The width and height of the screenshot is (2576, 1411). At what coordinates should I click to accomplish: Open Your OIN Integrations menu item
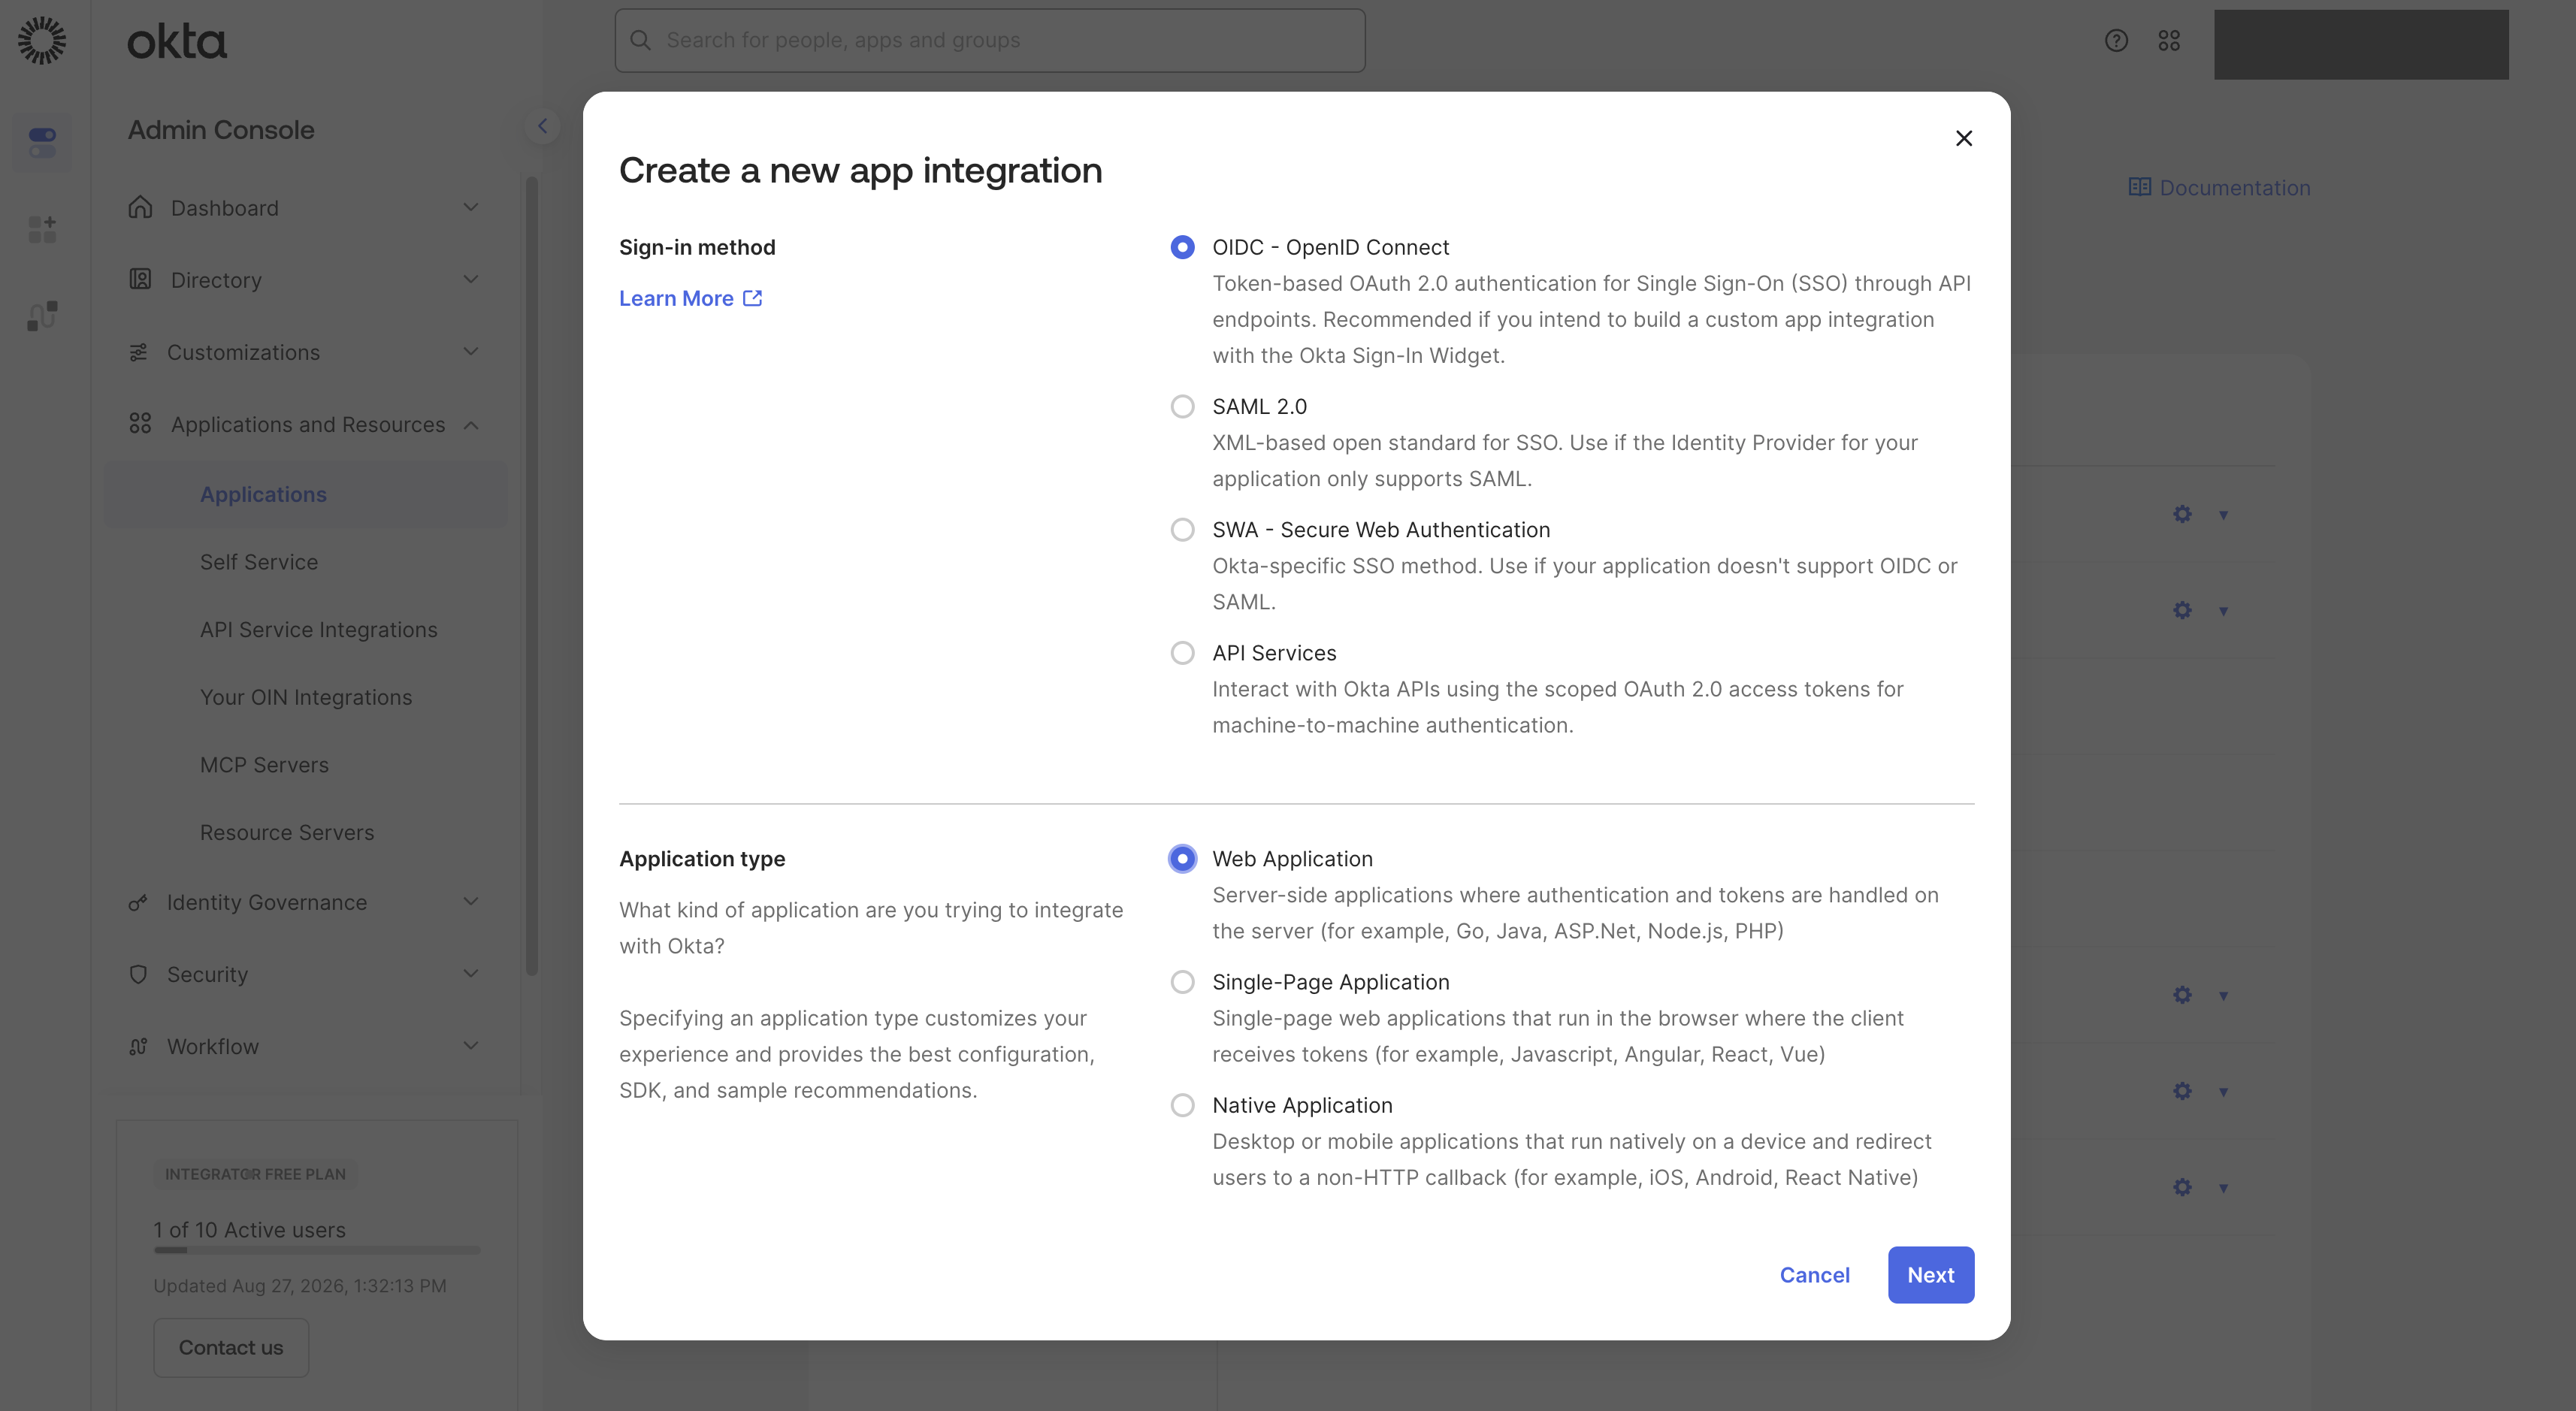306,697
